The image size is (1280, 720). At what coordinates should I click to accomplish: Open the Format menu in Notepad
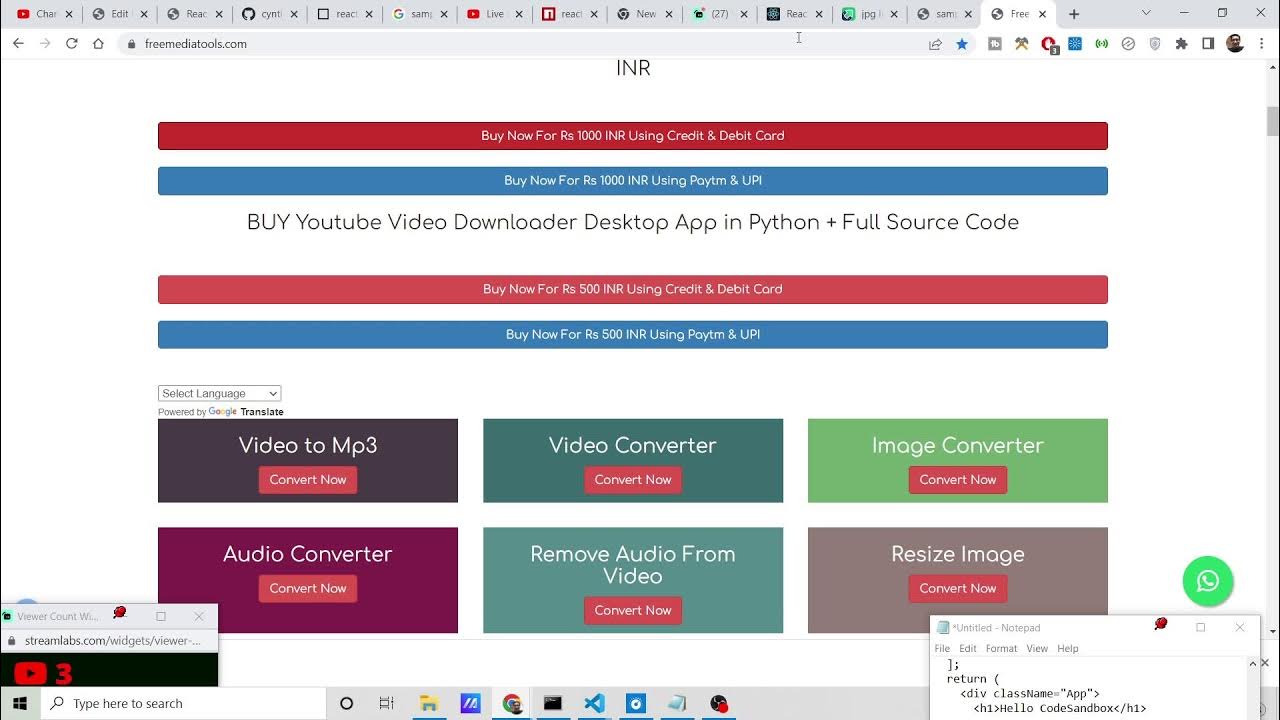(1001, 648)
